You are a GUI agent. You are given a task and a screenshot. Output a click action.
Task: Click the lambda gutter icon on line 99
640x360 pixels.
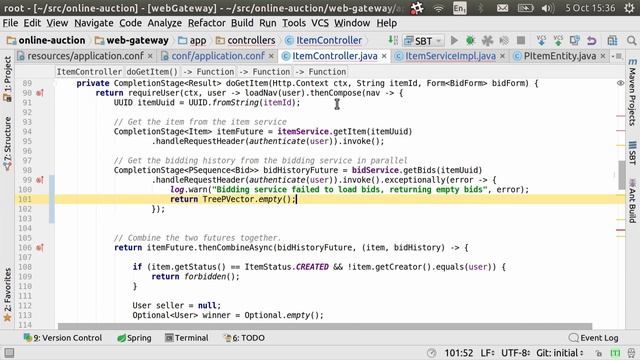40,180
